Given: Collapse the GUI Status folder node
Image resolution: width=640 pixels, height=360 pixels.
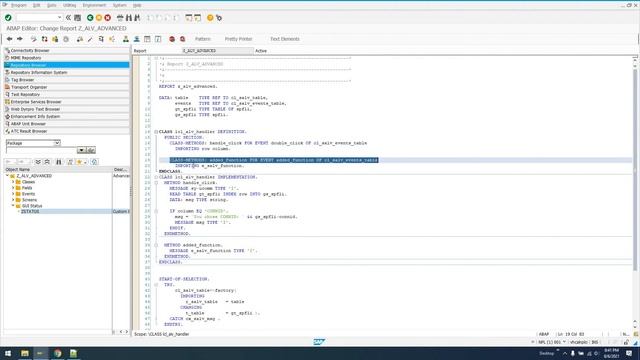Looking at the screenshot, I should tap(13, 206).
